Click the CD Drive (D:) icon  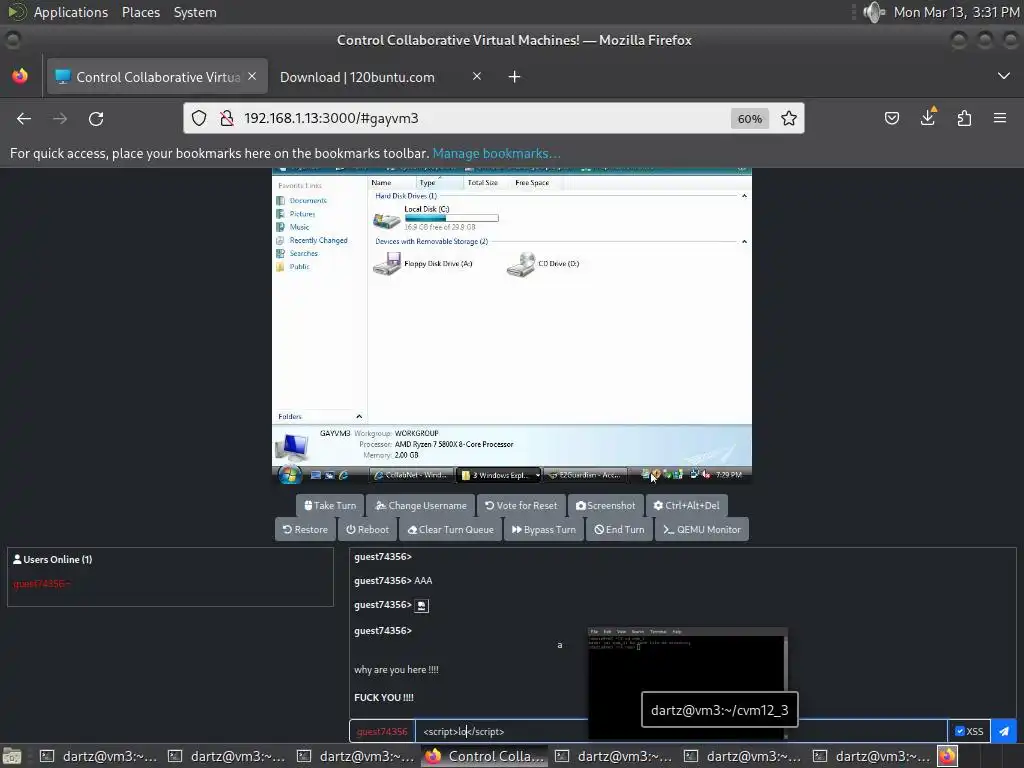coord(521,264)
